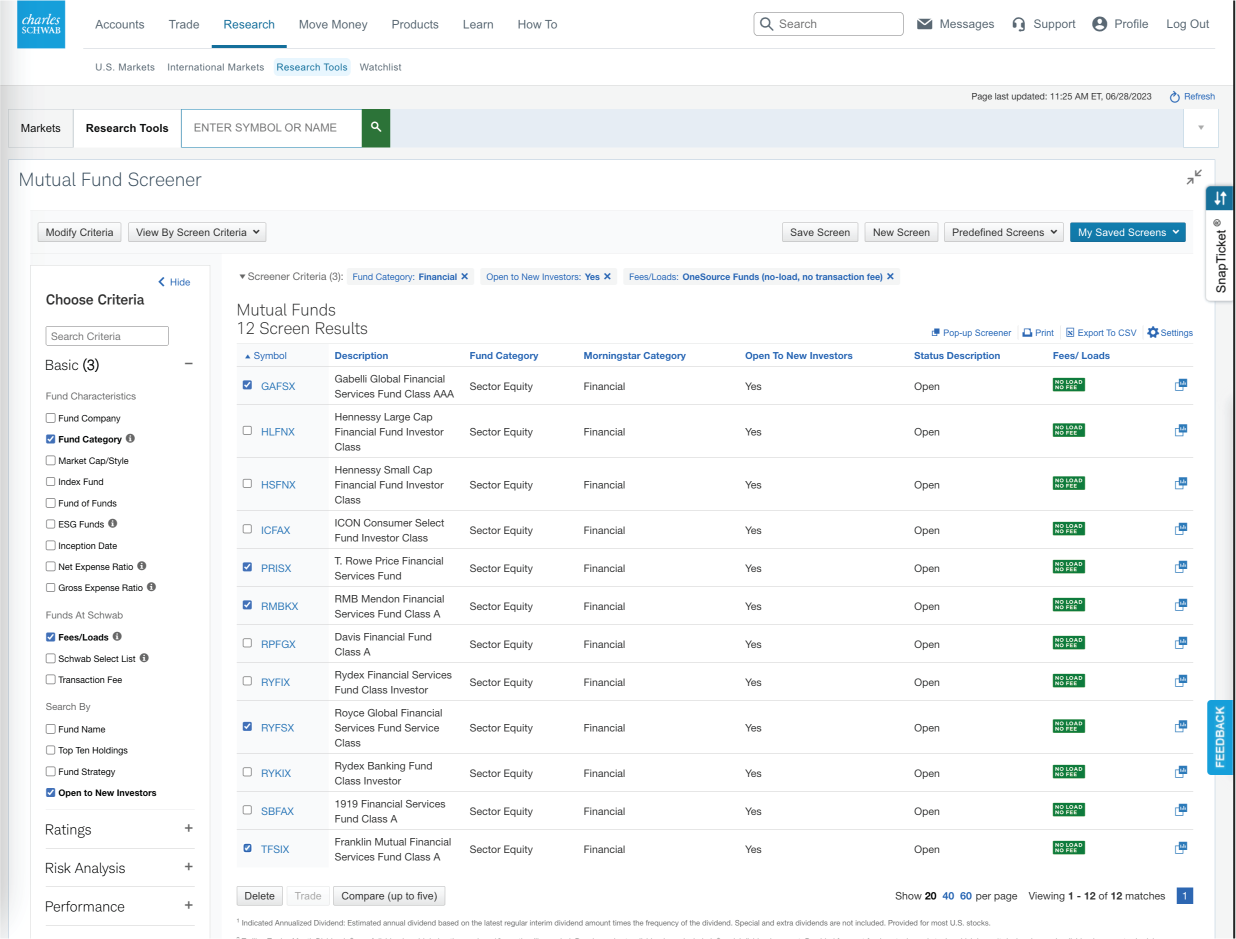Enable the Index Fund criteria checkbox

(51, 482)
